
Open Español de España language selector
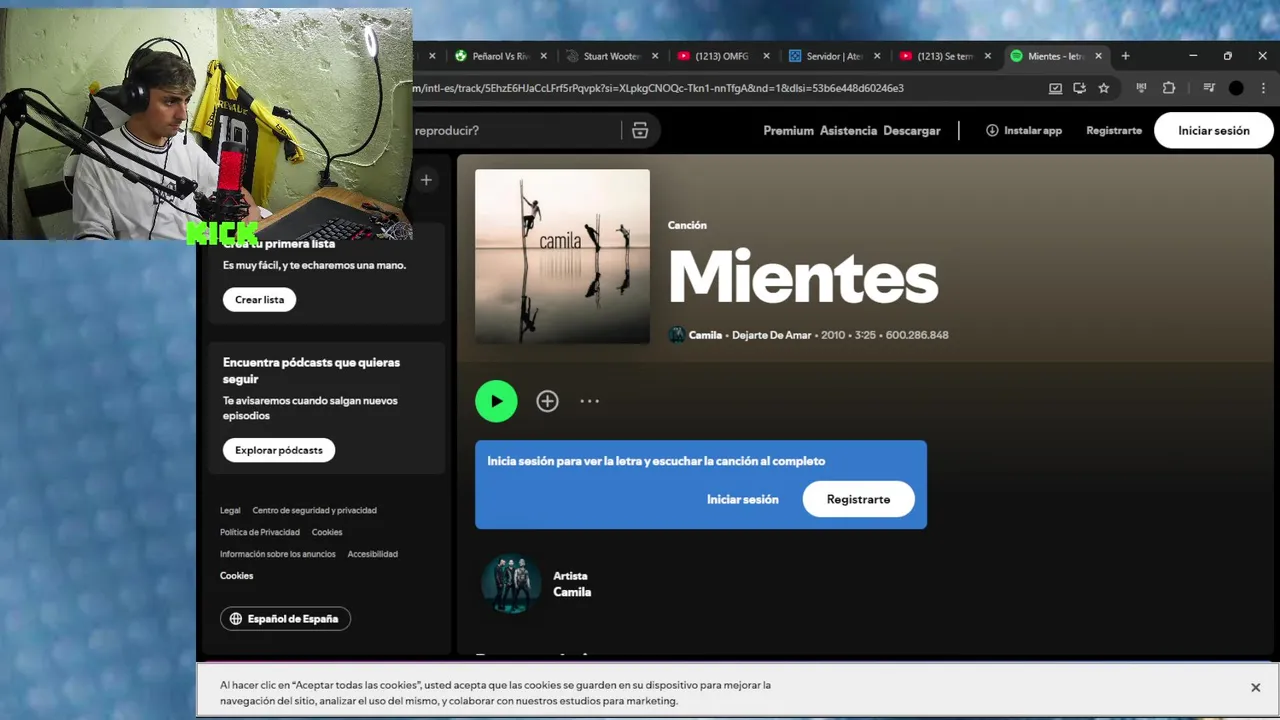pos(285,619)
